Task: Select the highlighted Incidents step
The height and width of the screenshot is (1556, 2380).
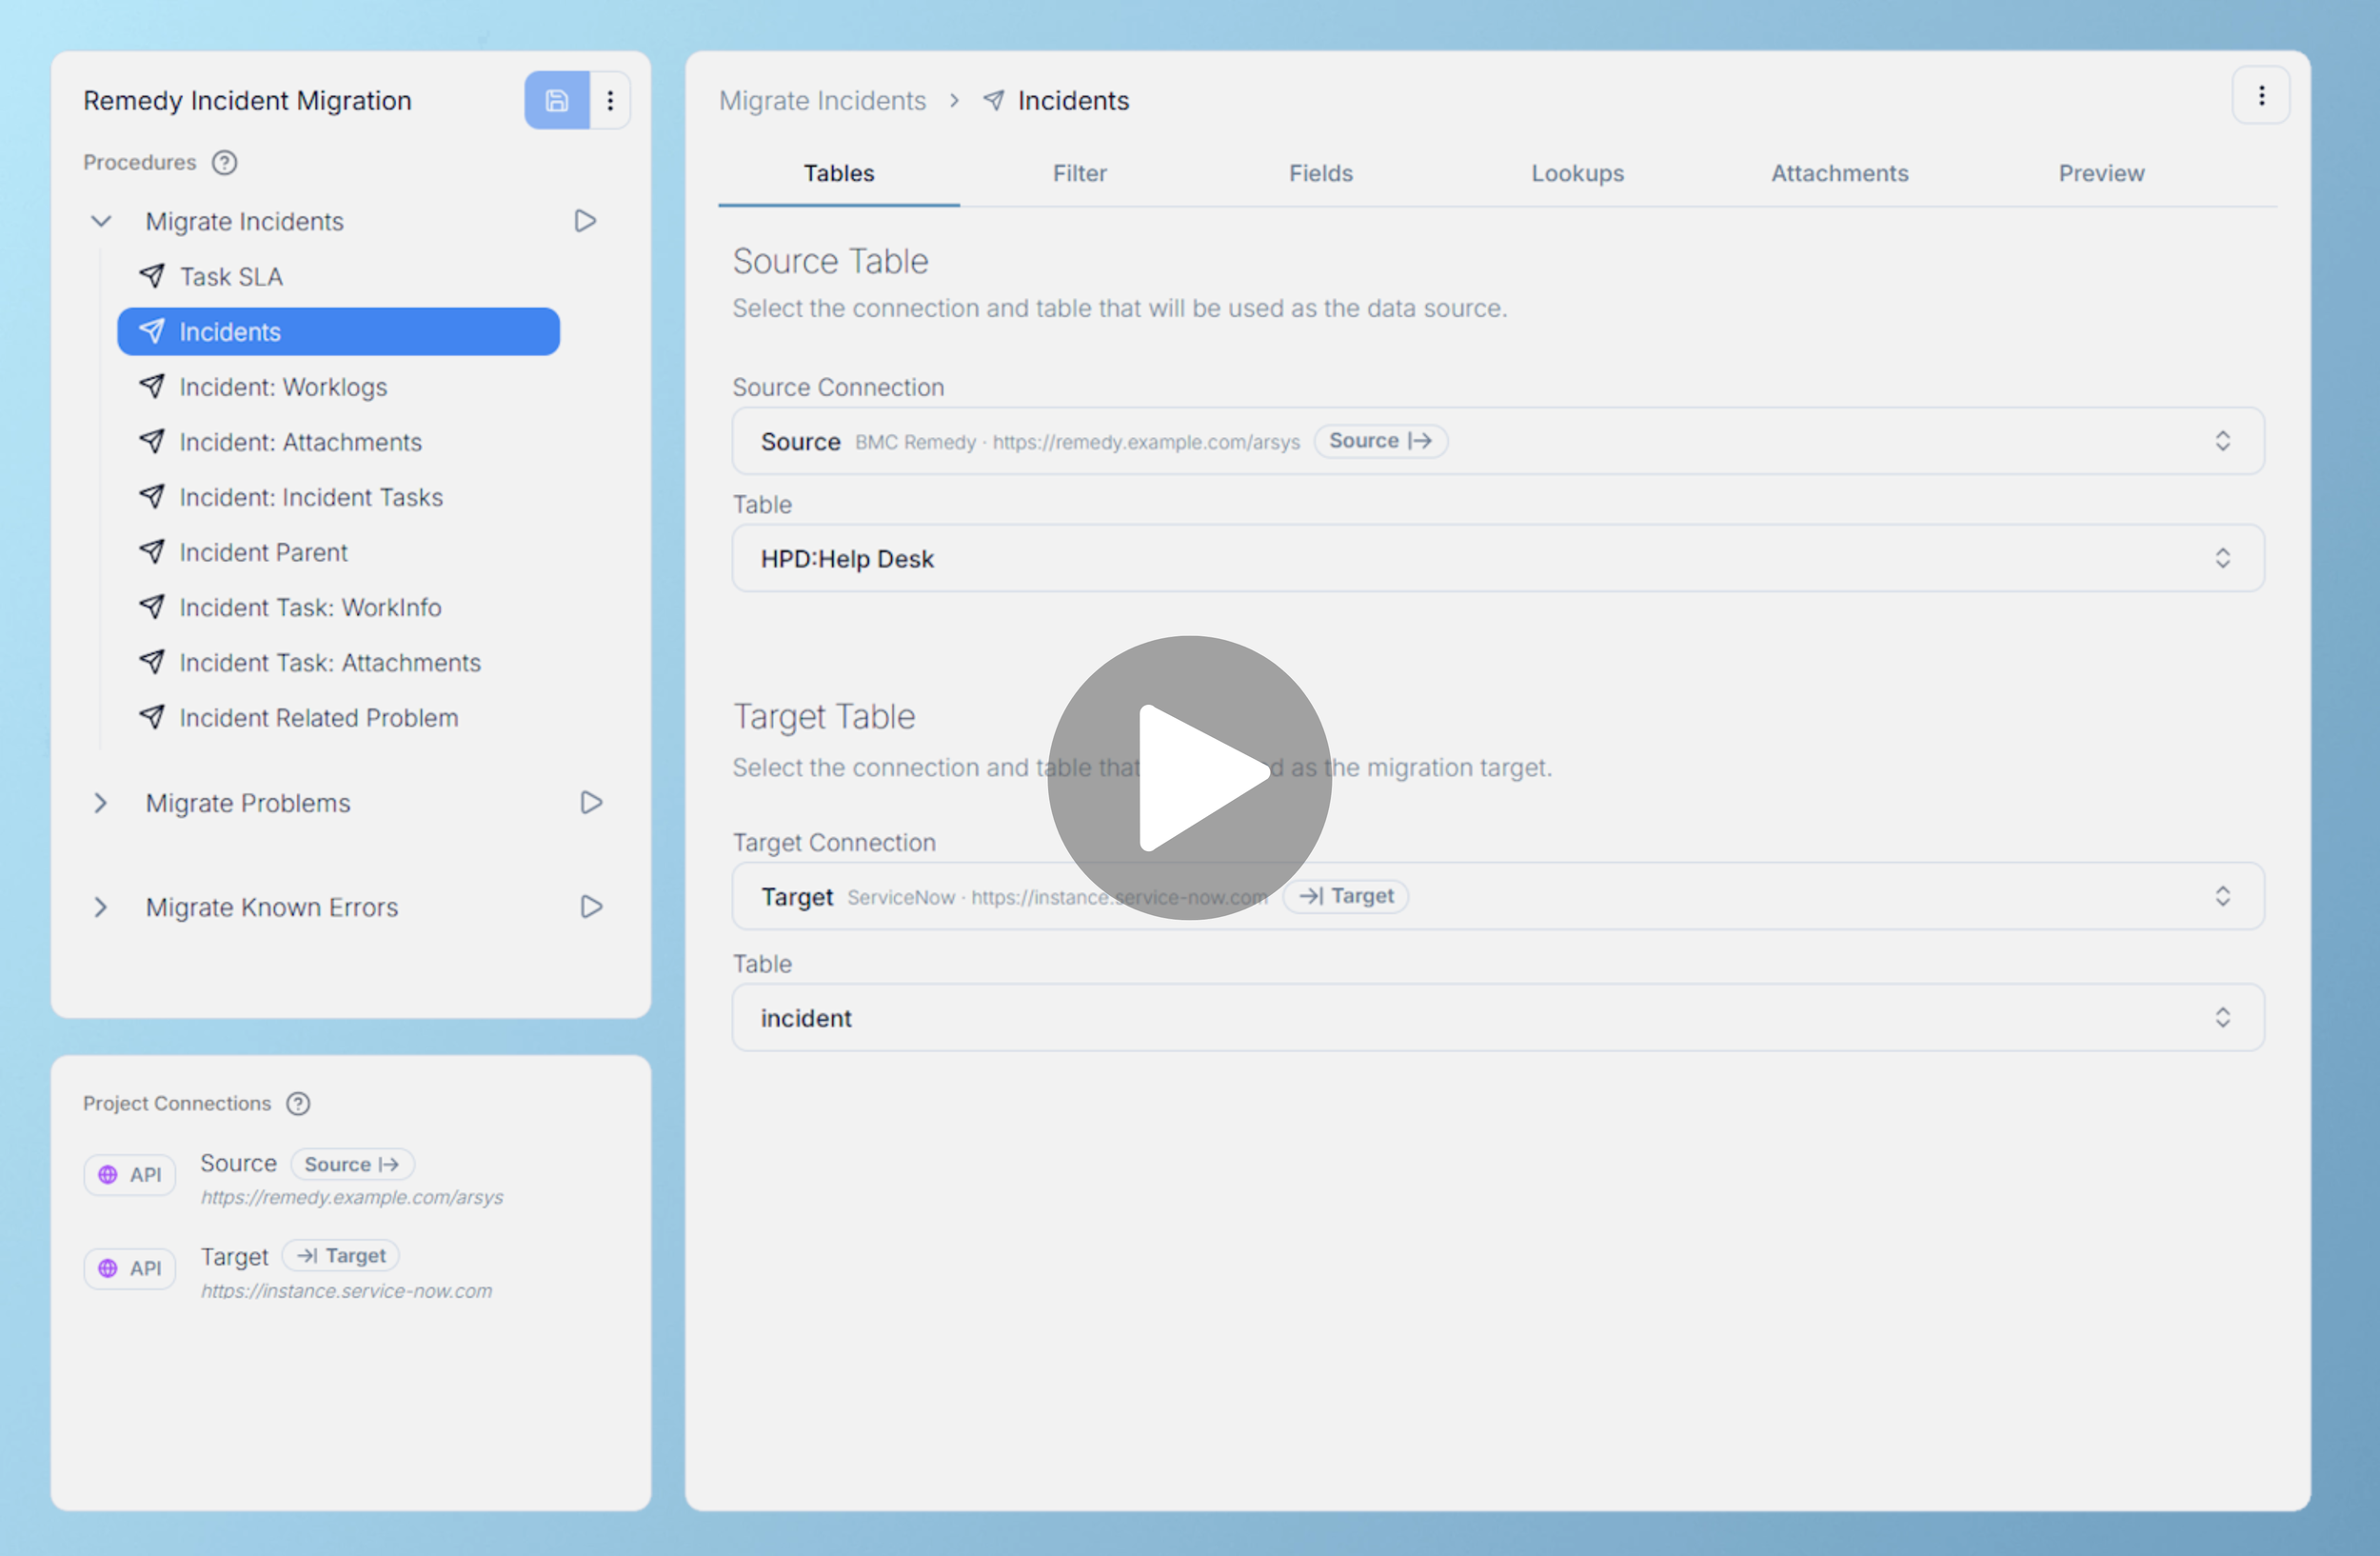Action: pyautogui.click(x=339, y=332)
